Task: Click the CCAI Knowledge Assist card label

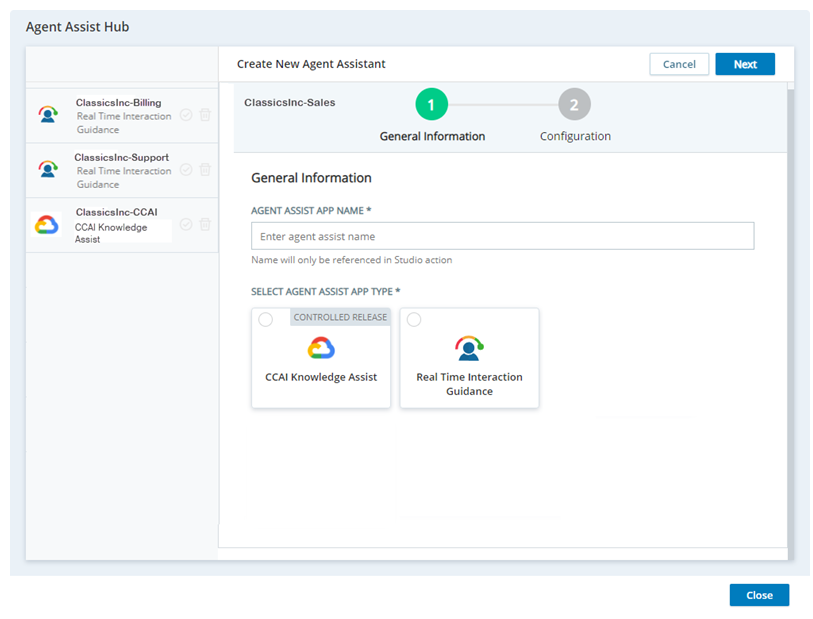Action: (x=321, y=377)
